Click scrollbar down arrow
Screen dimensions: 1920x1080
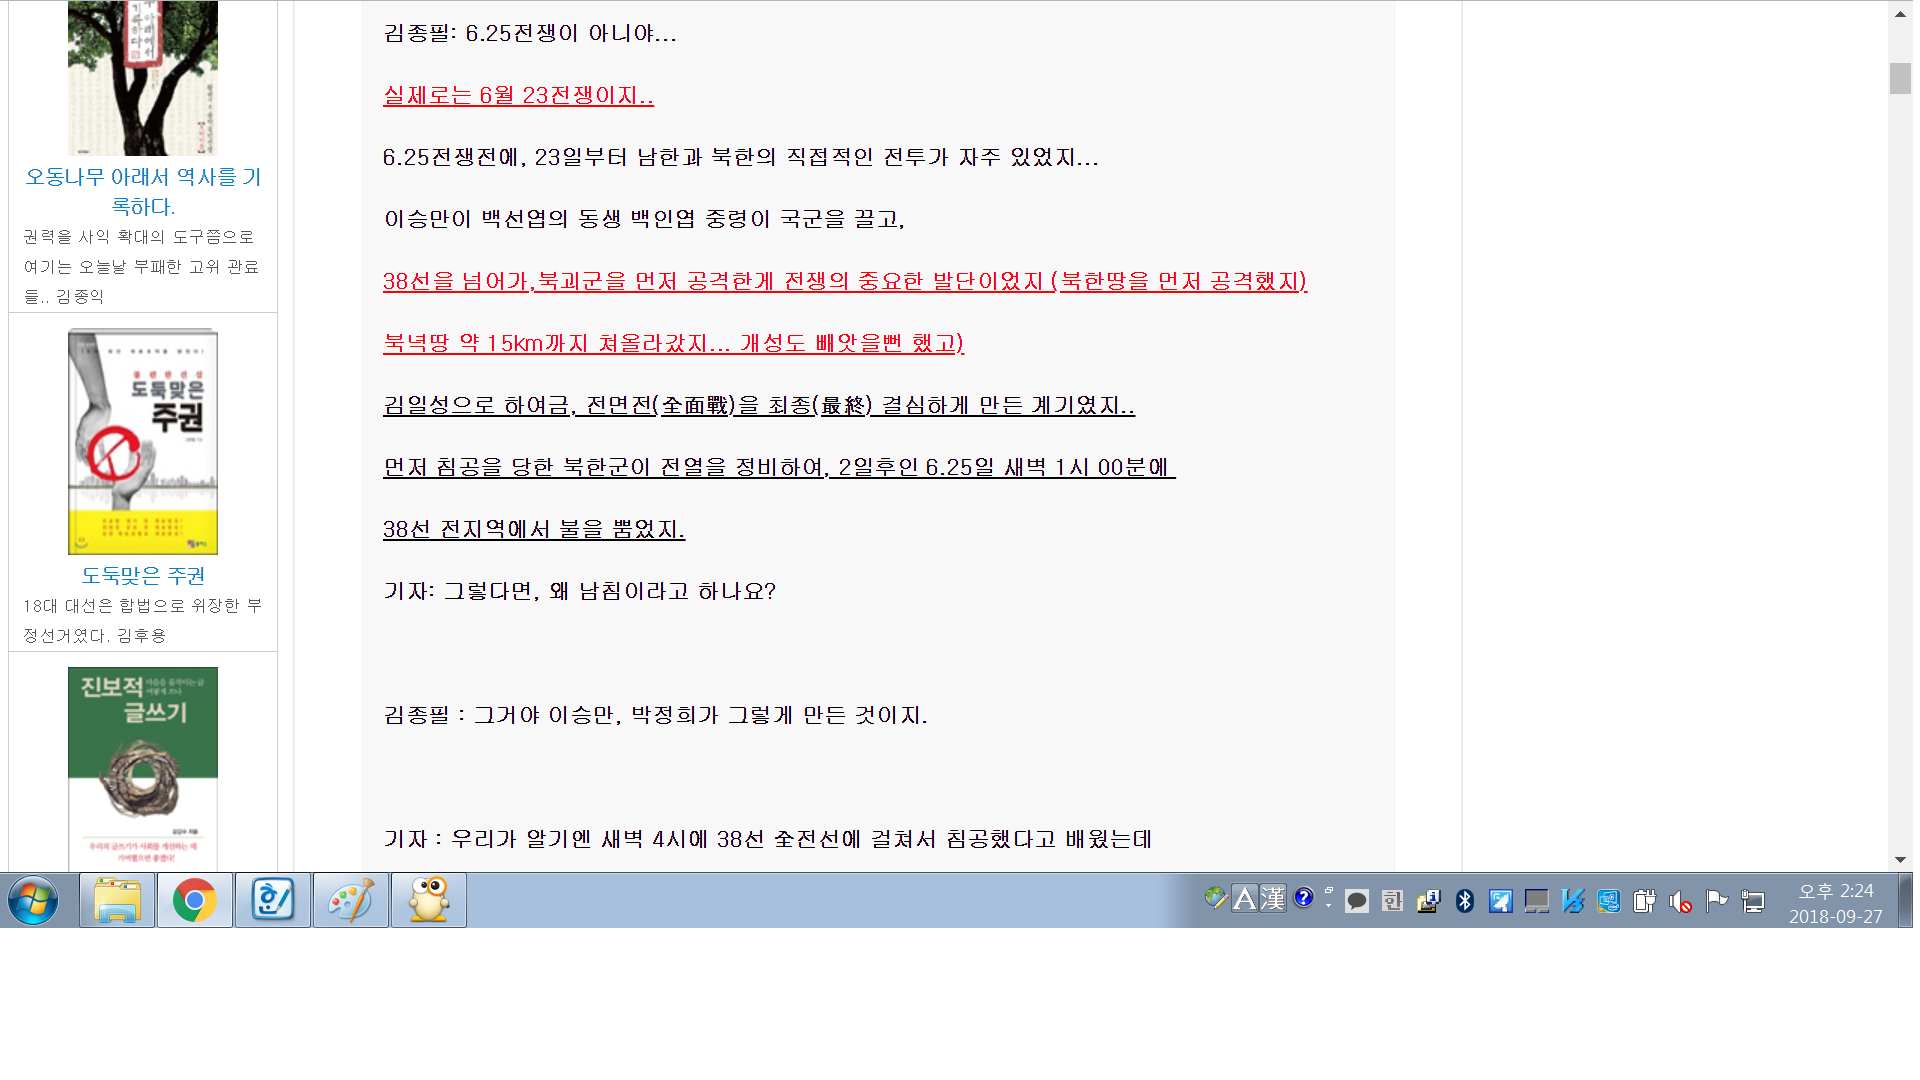coord(1900,860)
